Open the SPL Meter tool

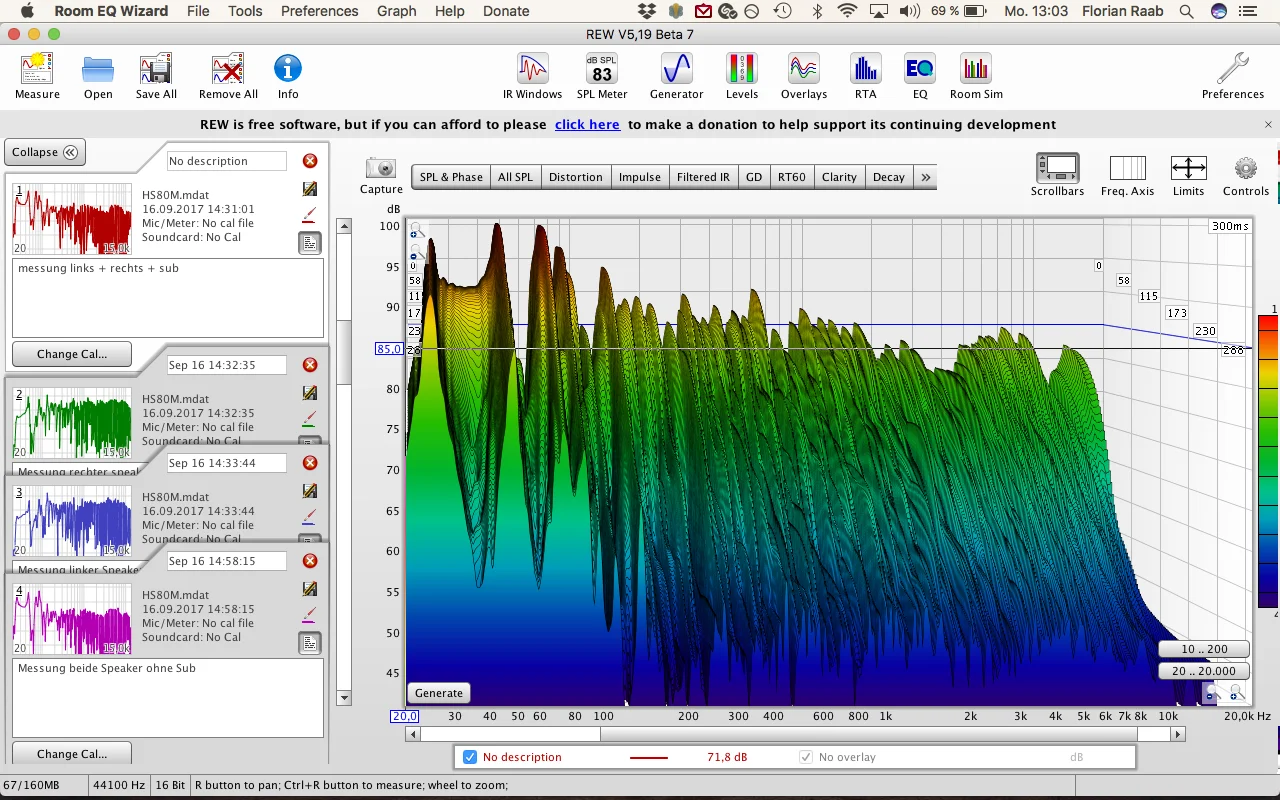pos(602,77)
